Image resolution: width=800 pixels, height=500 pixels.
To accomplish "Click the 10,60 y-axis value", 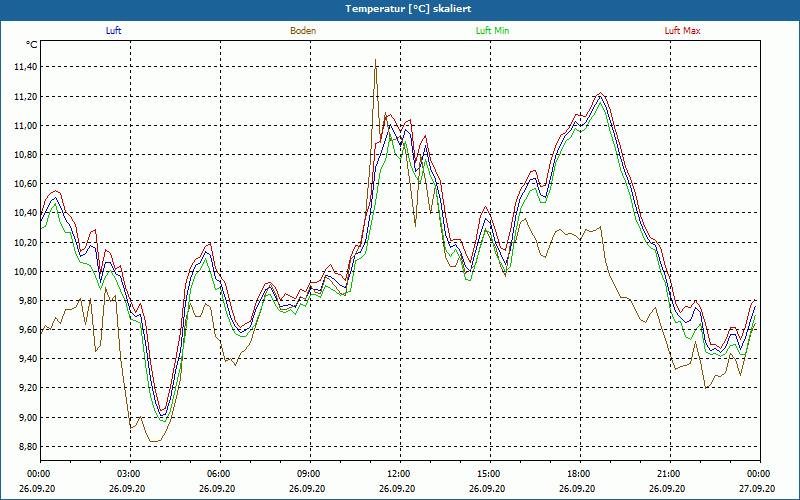I will click(x=27, y=184).
